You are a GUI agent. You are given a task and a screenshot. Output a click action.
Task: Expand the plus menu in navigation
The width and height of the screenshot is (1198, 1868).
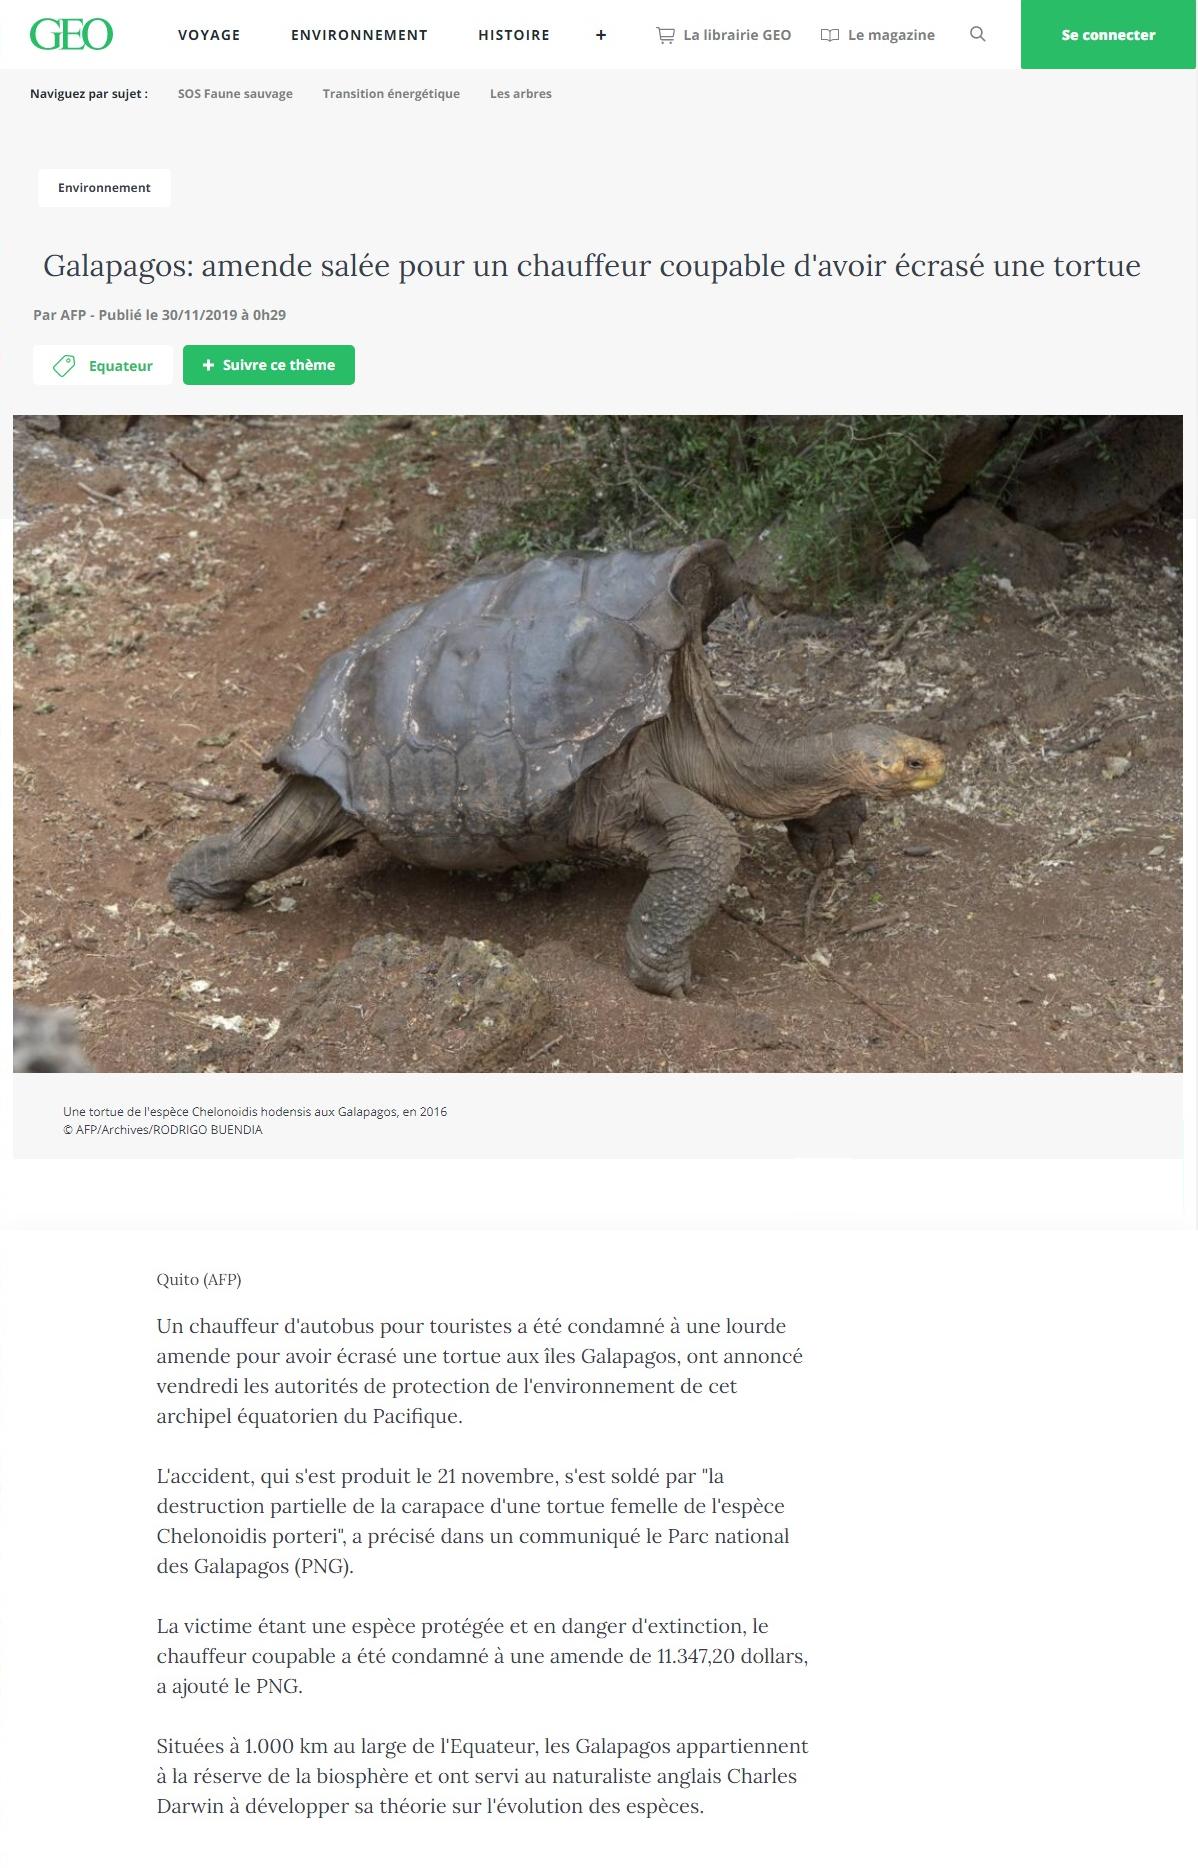click(x=601, y=35)
